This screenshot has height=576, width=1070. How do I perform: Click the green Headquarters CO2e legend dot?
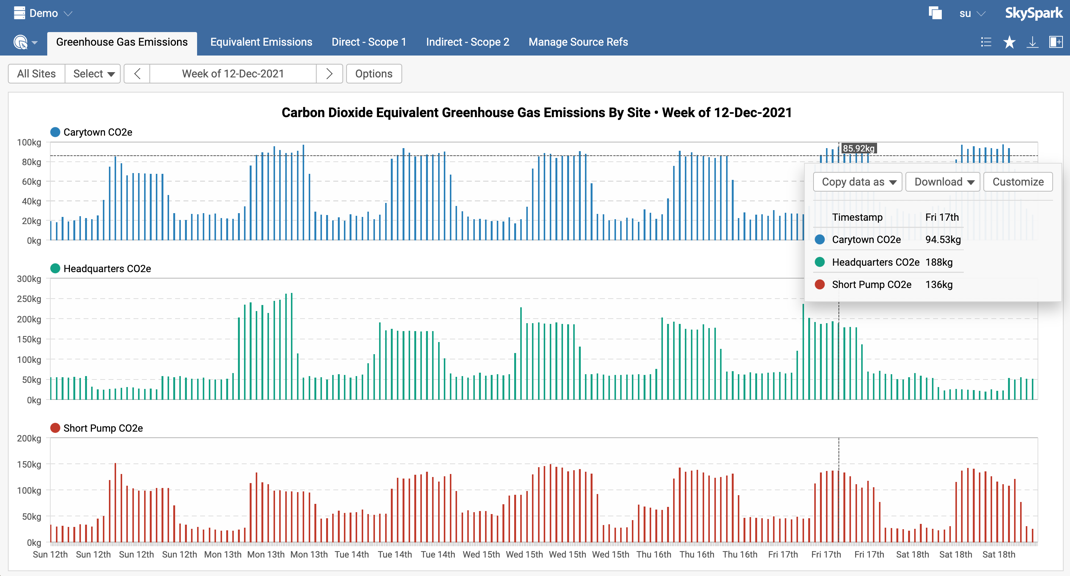coord(55,268)
